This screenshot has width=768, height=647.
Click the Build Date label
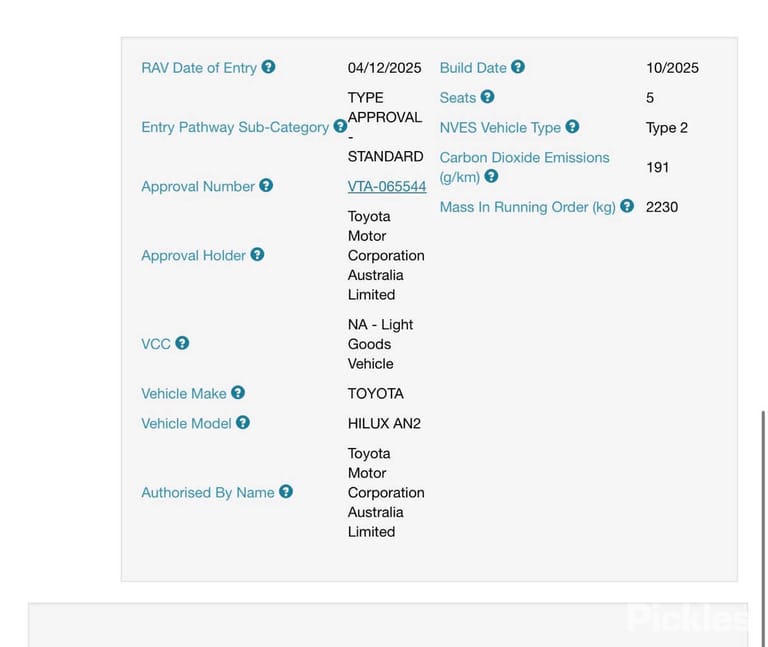pyautogui.click(x=473, y=68)
